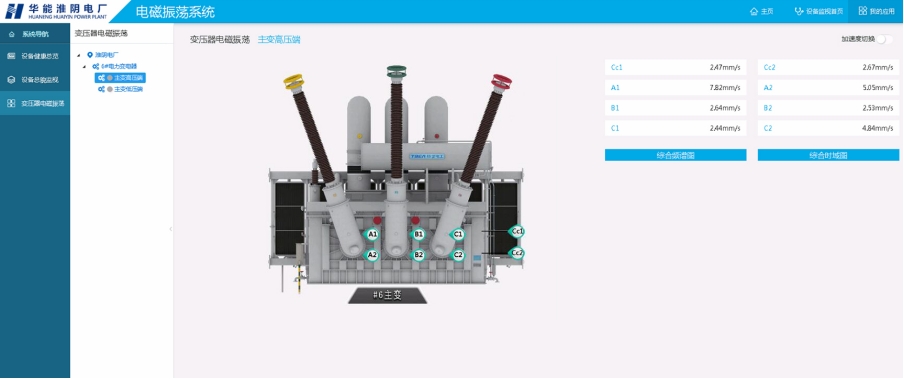The image size is (904, 379).
Task: Click the gear icon of the 6# transformer node
Action: coord(96,66)
